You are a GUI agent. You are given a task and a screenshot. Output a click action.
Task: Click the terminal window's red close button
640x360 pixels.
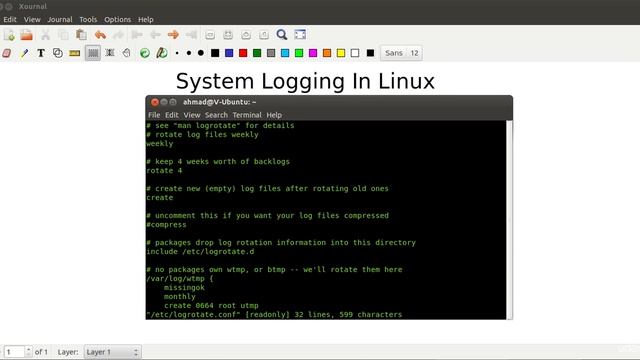click(x=155, y=102)
